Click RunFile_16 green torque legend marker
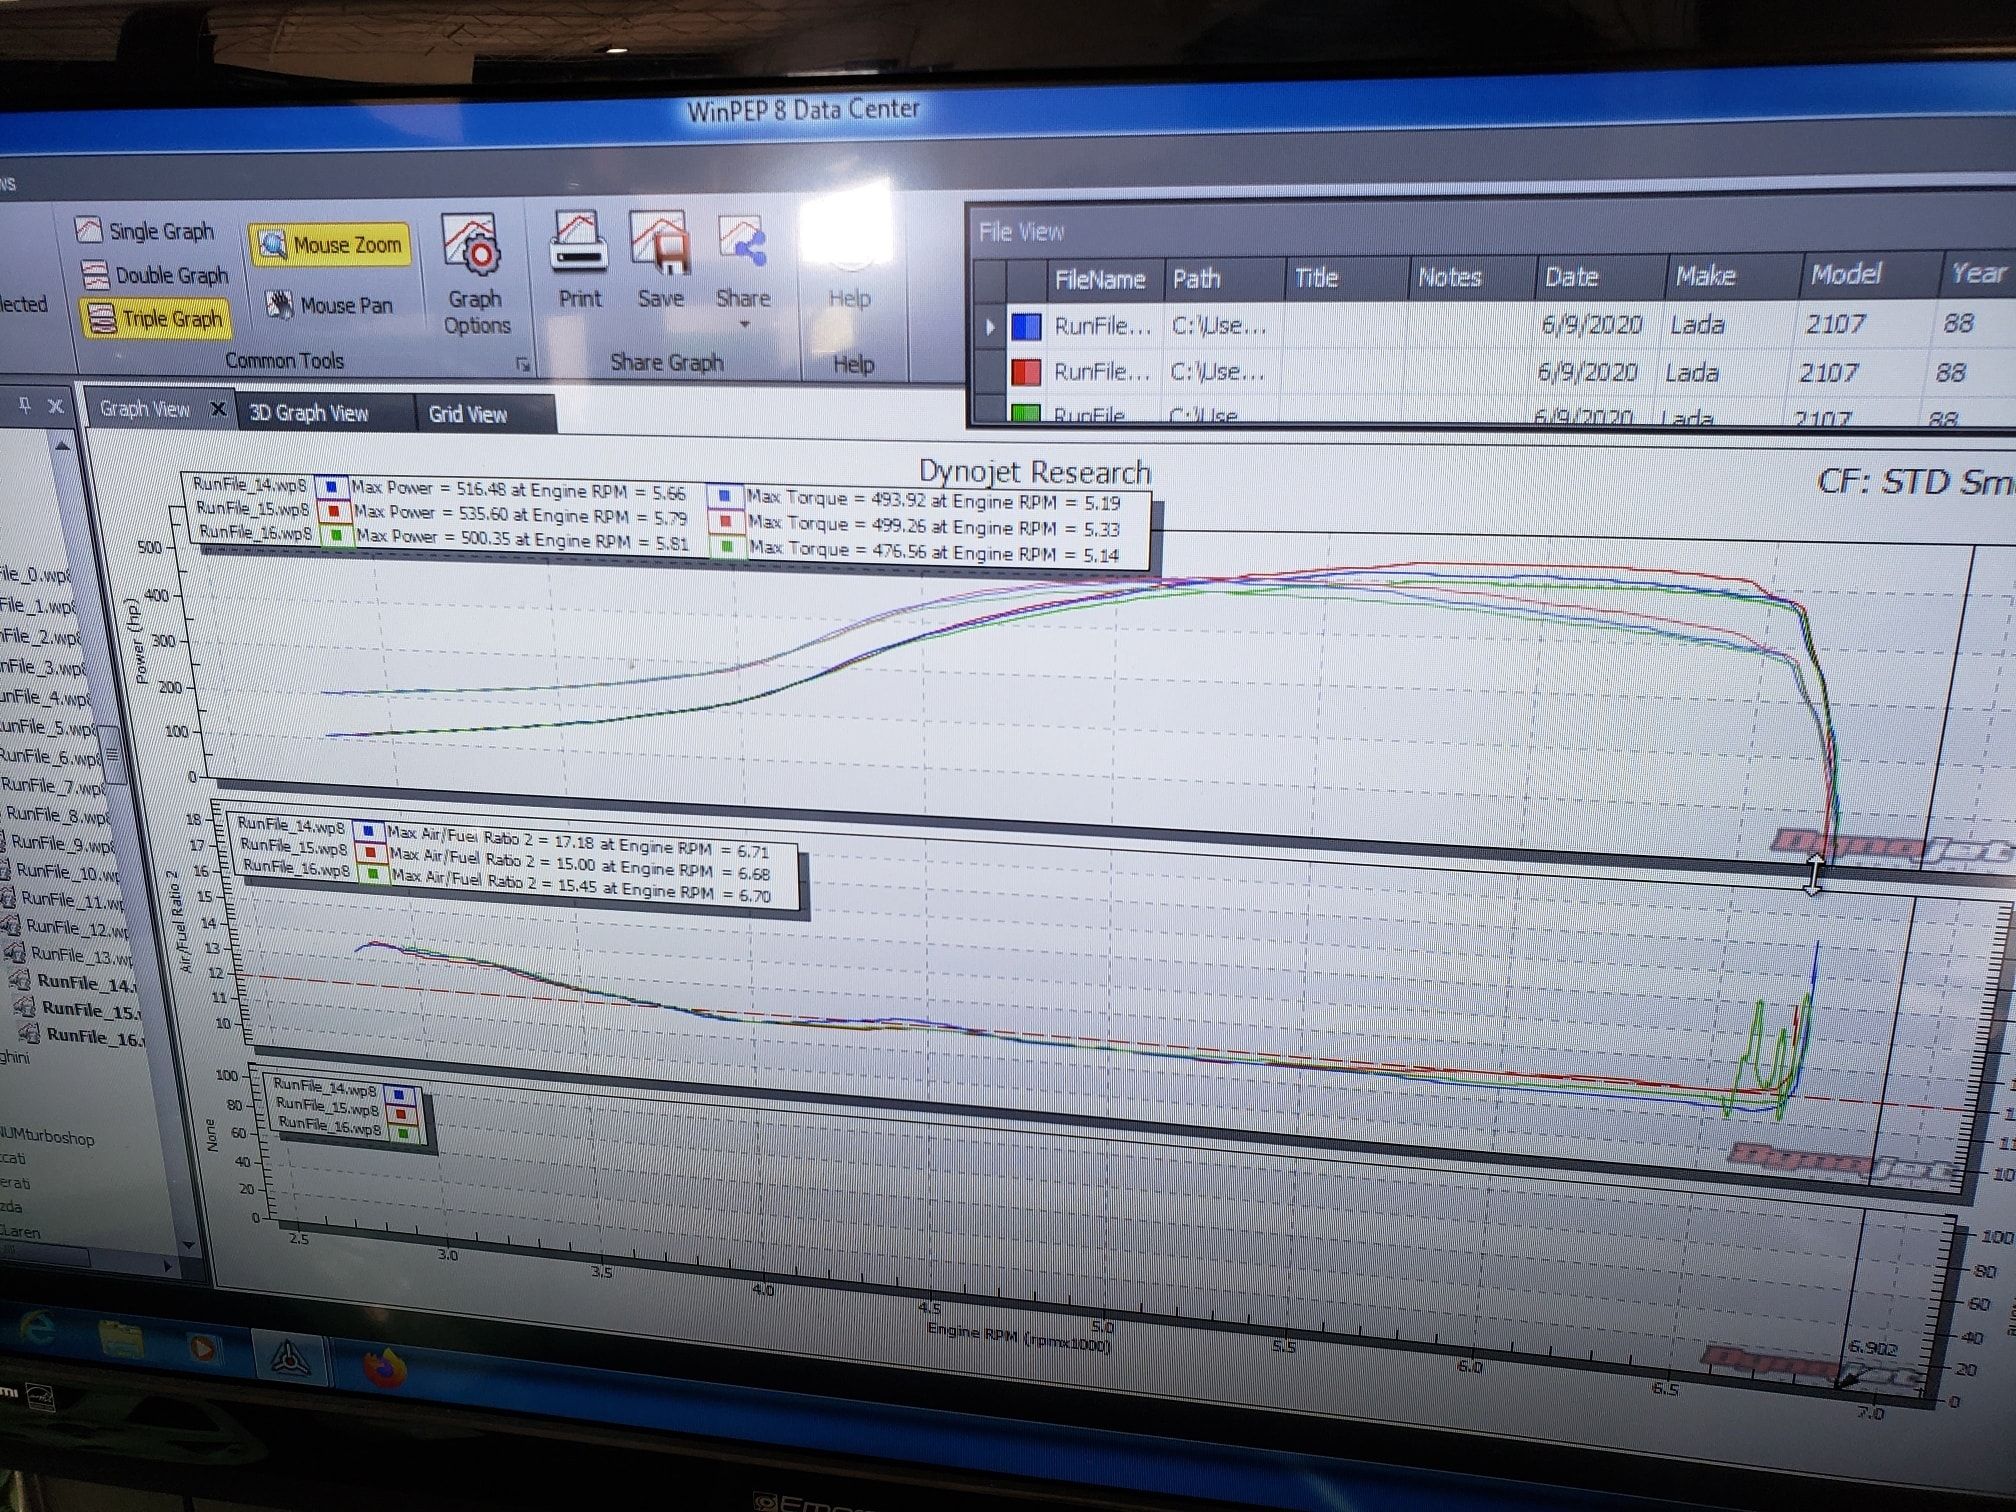The height and width of the screenshot is (1512, 2016). tap(728, 547)
